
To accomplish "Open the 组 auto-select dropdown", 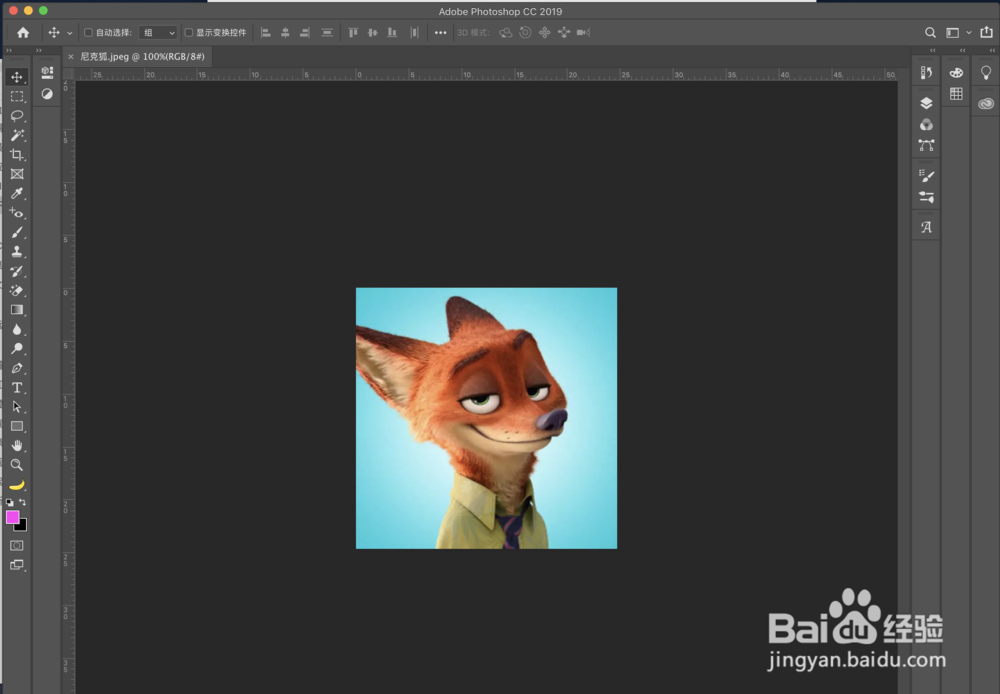I will click(x=158, y=33).
